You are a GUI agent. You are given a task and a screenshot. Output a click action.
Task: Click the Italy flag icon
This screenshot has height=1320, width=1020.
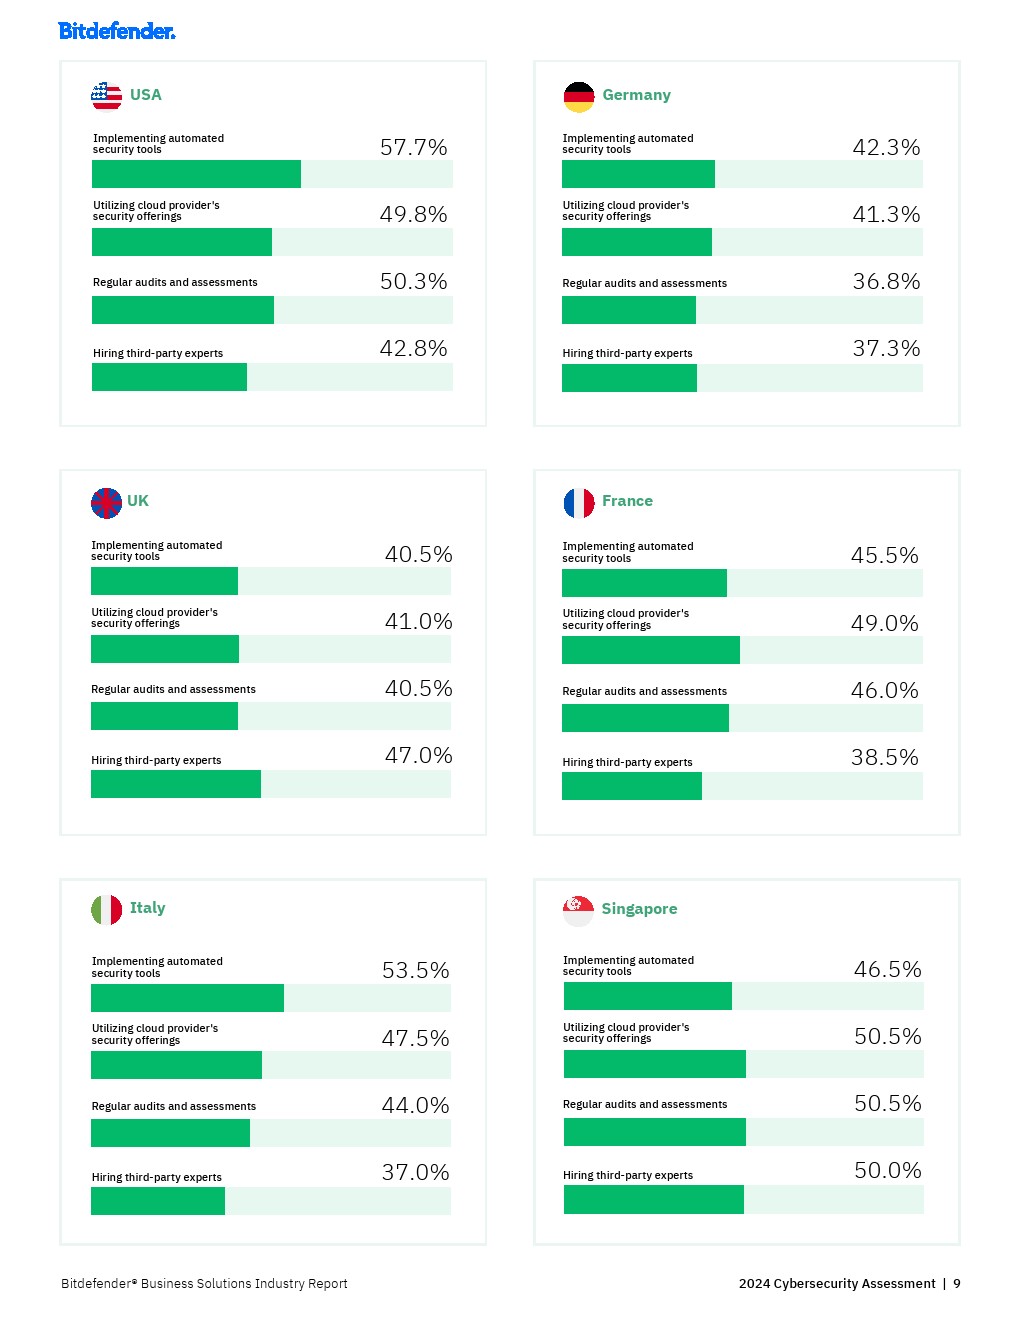tap(107, 910)
